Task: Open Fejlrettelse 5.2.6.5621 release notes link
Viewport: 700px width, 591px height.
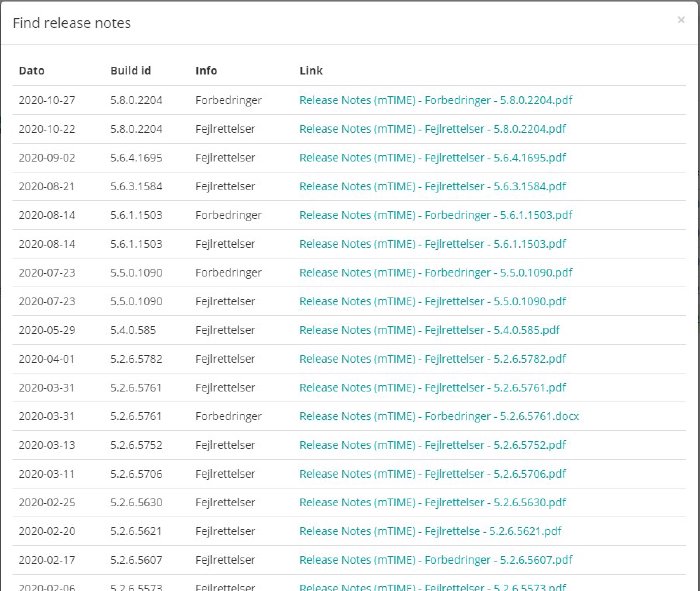Action: point(430,531)
